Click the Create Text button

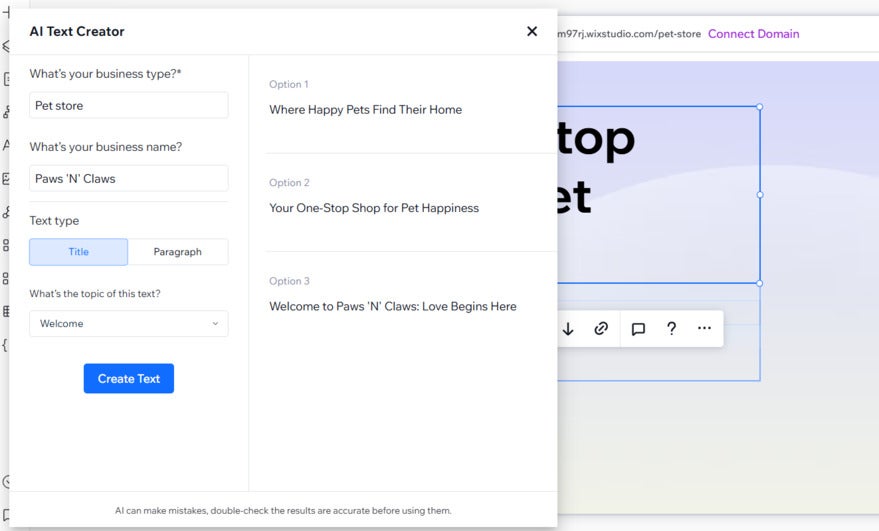pyautogui.click(x=128, y=378)
